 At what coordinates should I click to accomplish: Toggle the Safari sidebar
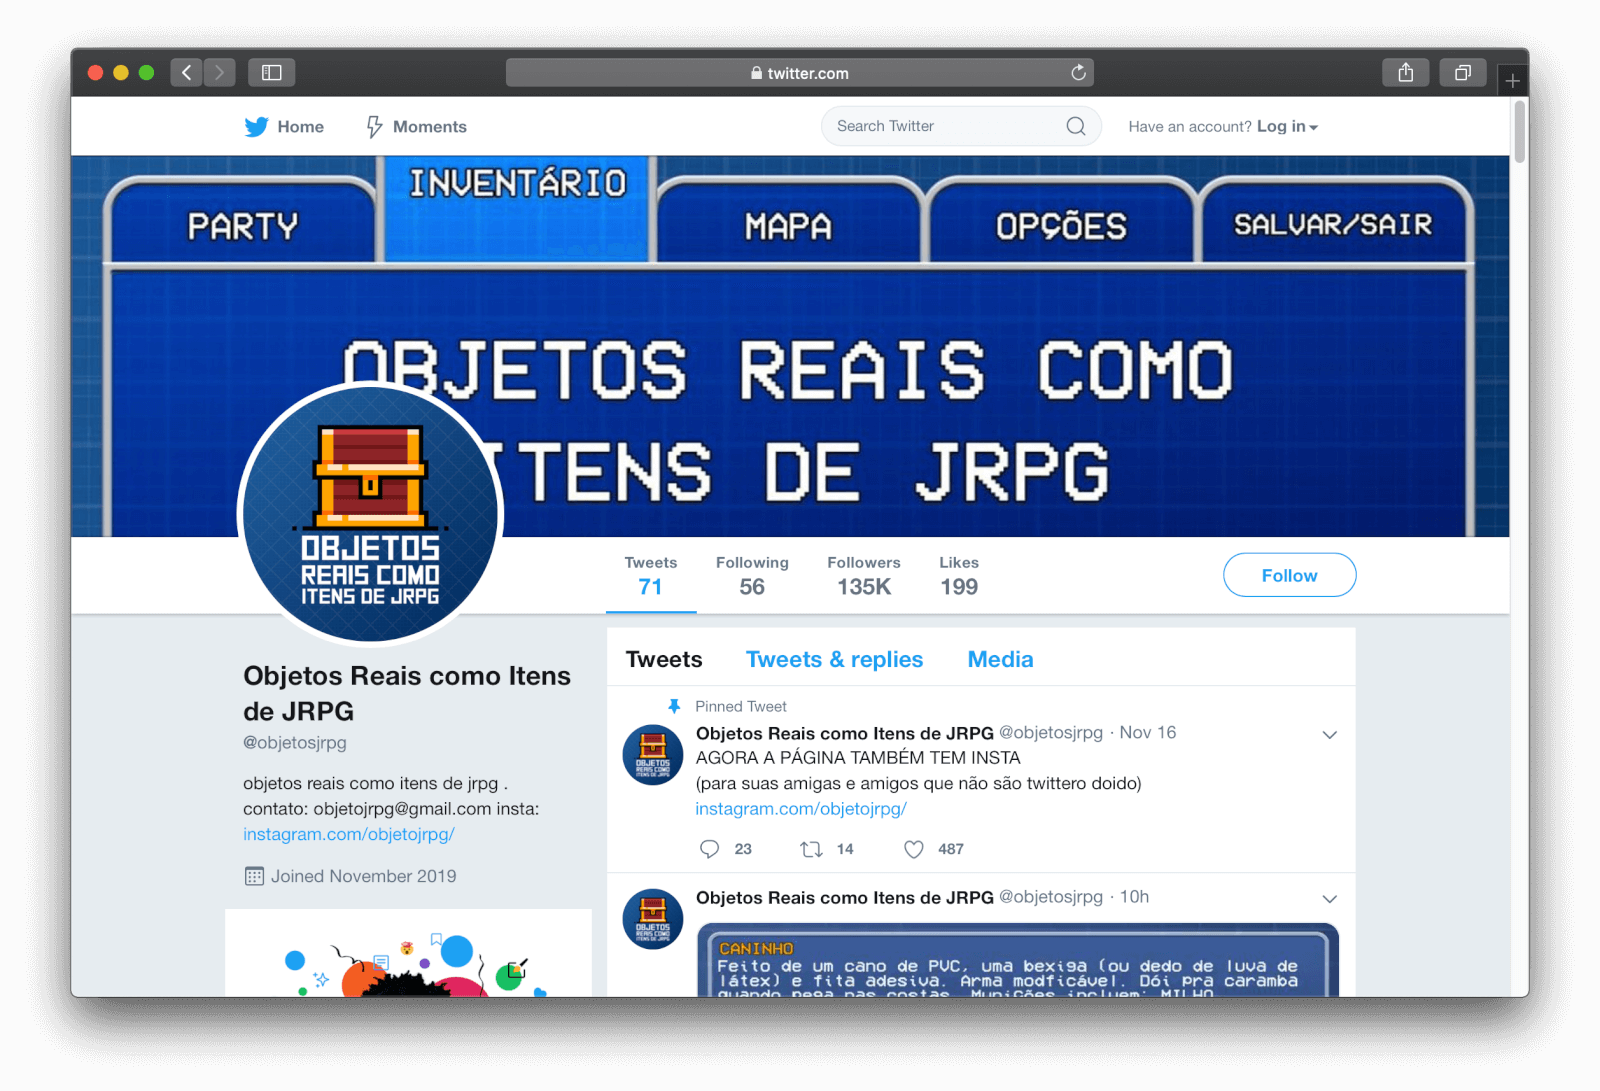[272, 73]
